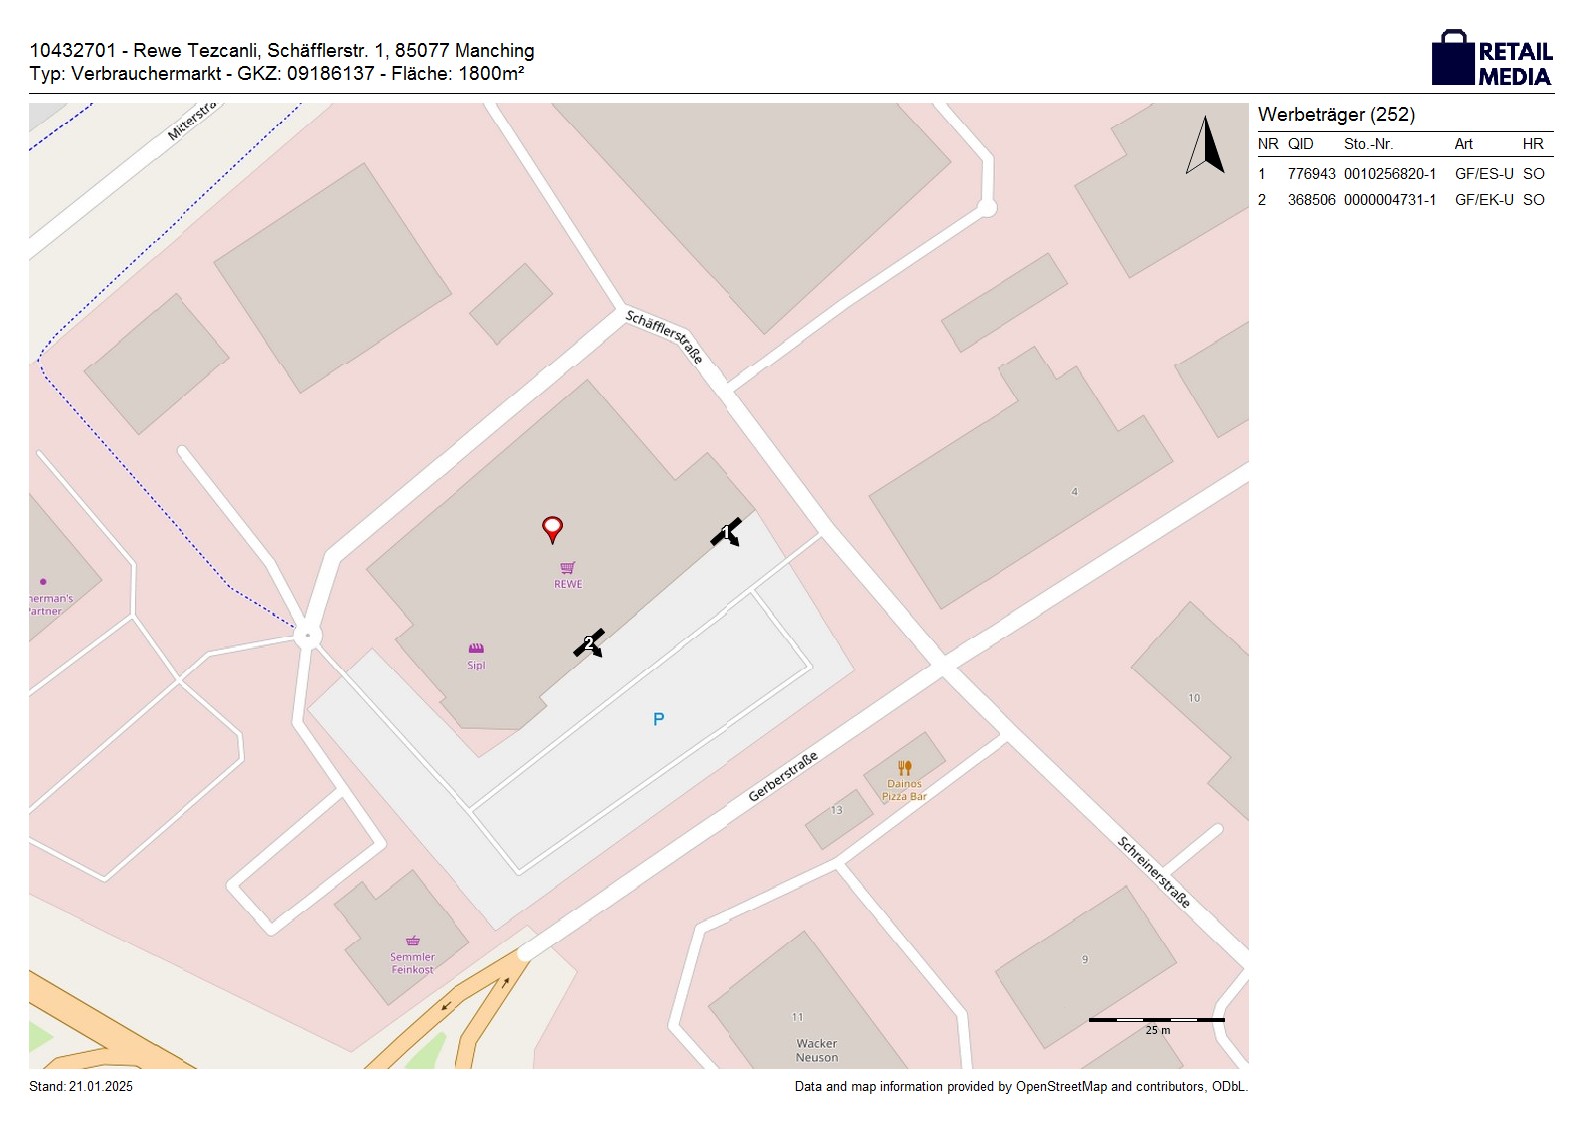
Task: Select advertising marker number 1
Action: pyautogui.click(x=726, y=533)
